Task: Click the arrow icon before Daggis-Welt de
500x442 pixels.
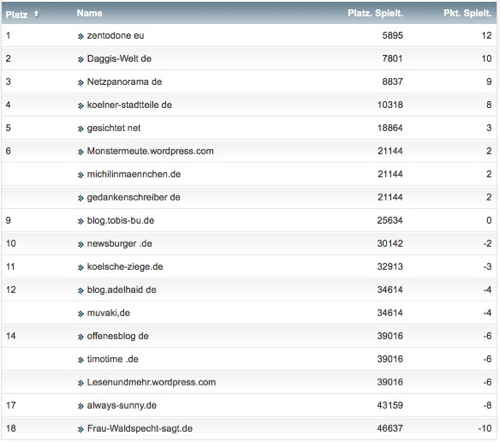Action: point(80,60)
